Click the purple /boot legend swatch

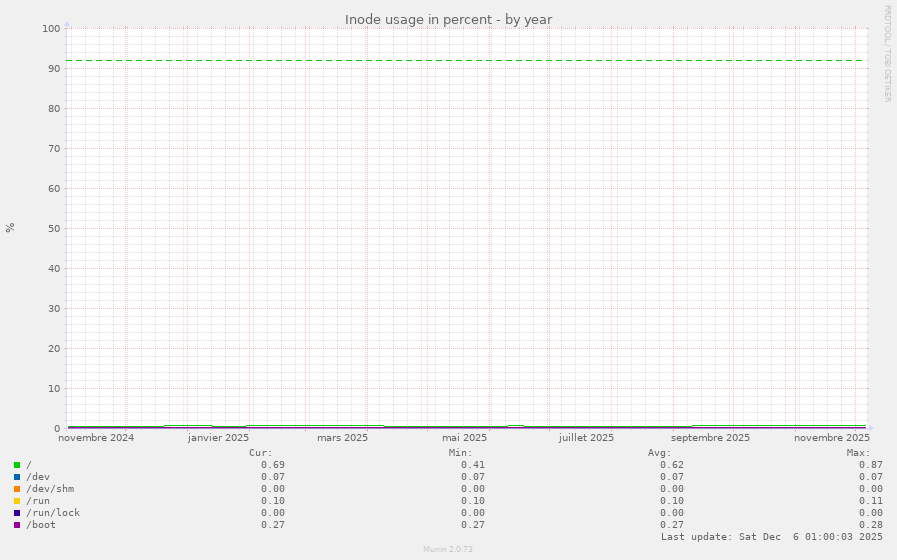(17, 525)
